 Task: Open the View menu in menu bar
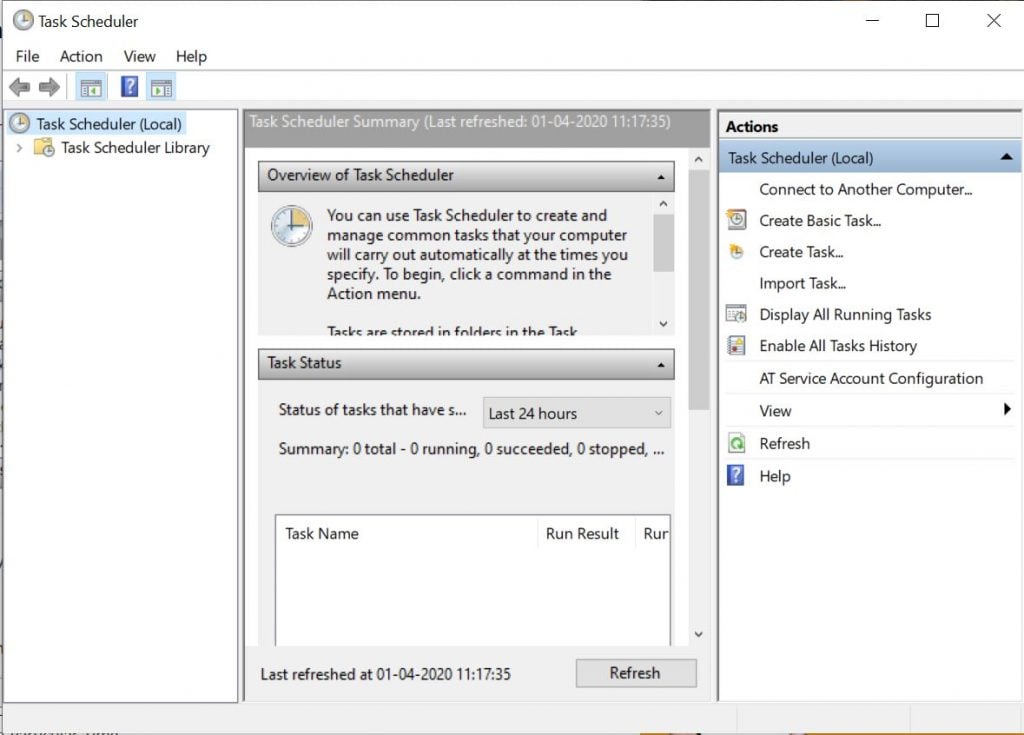pyautogui.click(x=140, y=56)
